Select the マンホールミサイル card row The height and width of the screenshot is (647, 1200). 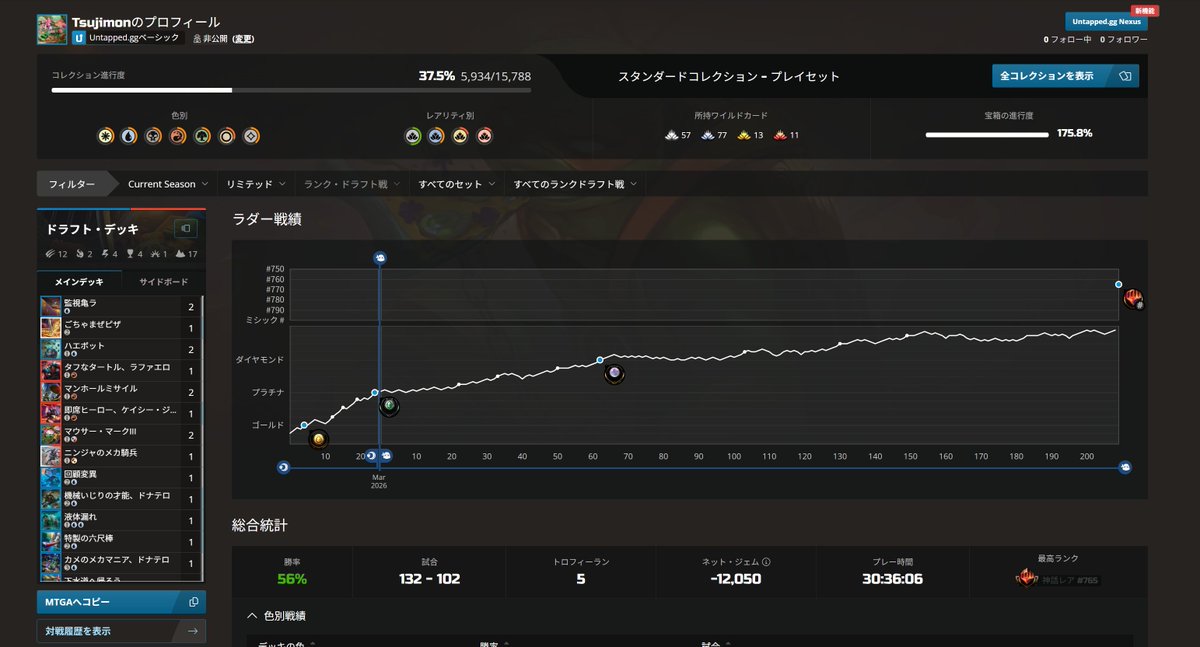[120, 392]
